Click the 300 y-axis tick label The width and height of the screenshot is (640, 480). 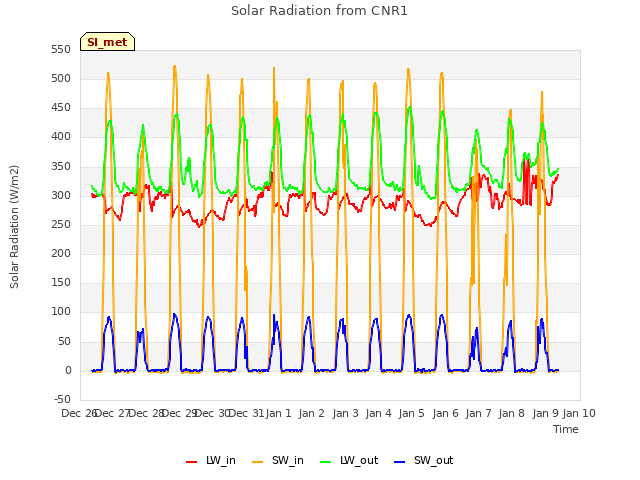(61, 196)
